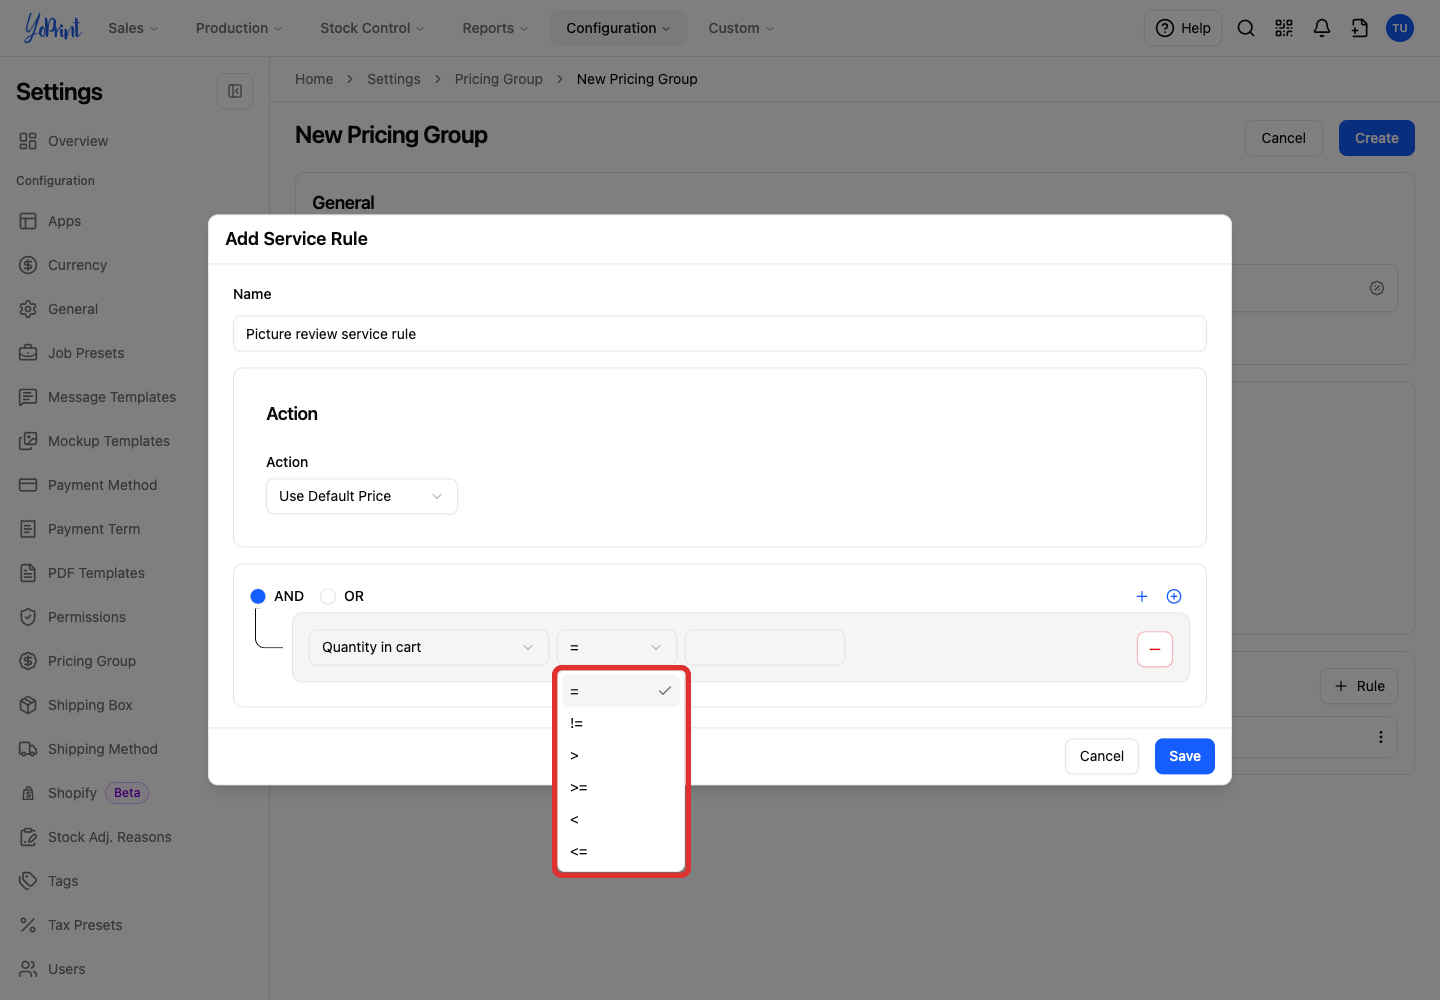
Task: Open the Use Default Price action dropdown
Action: [x=362, y=496]
